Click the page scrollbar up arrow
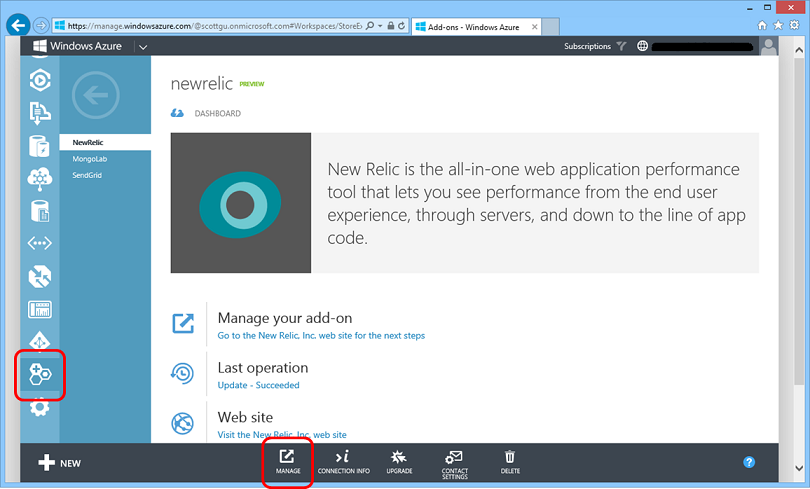Screen dimensions: 810x489 pyautogui.click(x=799, y=51)
